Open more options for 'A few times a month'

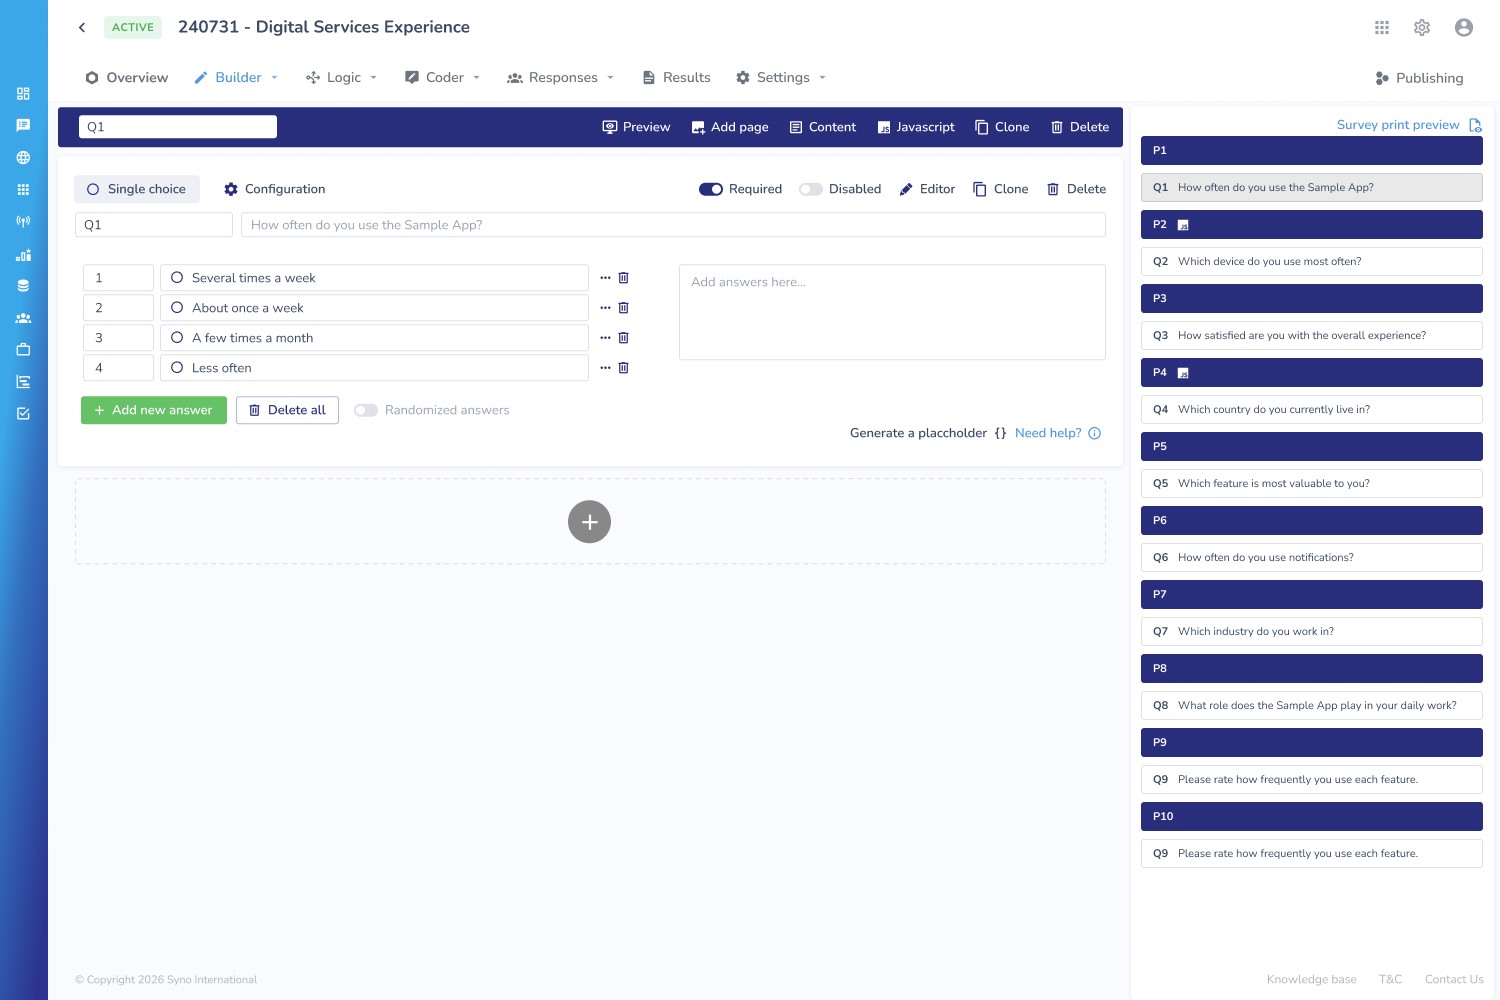tap(605, 338)
